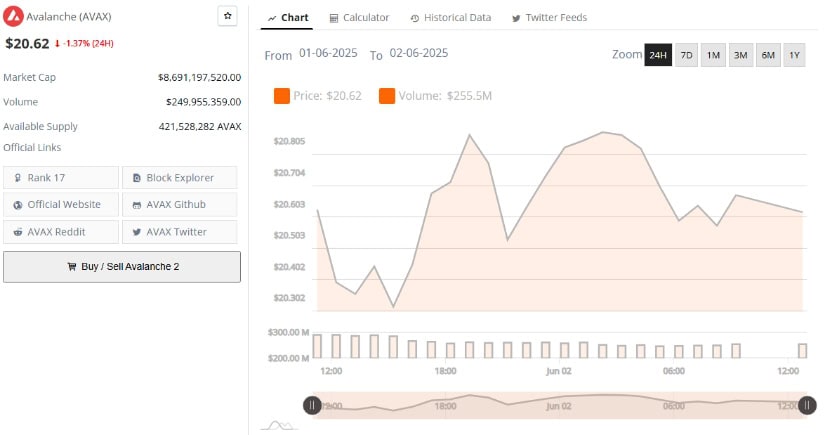Click the right range slider handle

pos(807,405)
